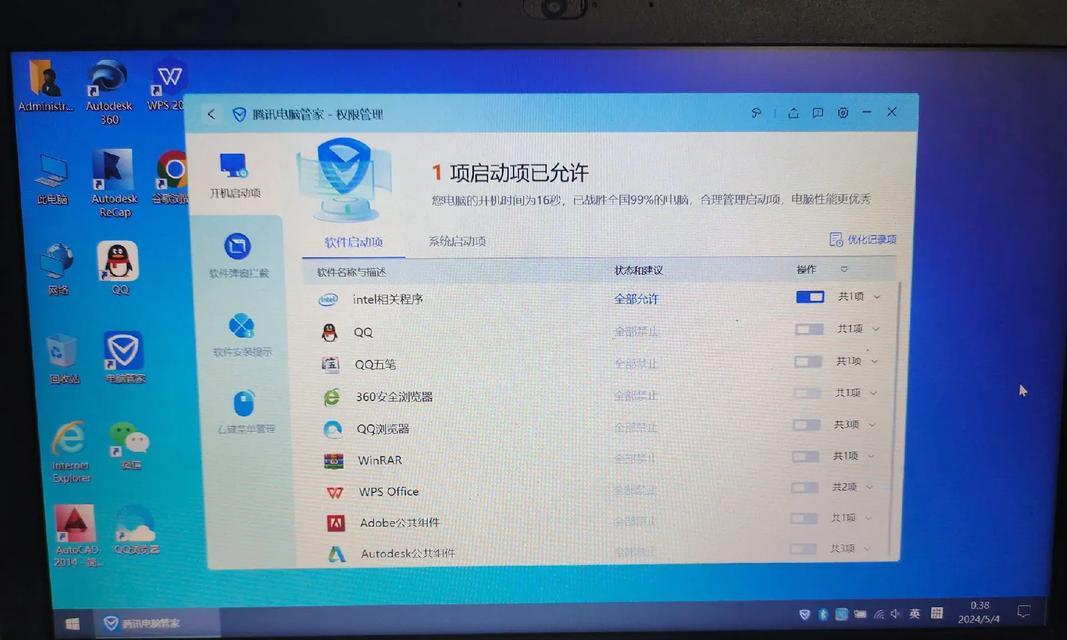Open the 操作 column header dropdown arrow
This screenshot has width=1067, height=640.
pos(844,269)
